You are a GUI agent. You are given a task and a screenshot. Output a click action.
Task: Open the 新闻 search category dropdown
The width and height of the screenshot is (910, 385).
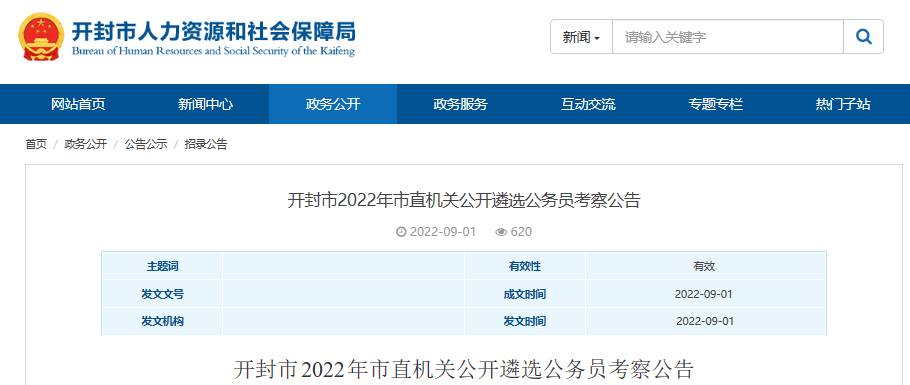[x=582, y=37]
